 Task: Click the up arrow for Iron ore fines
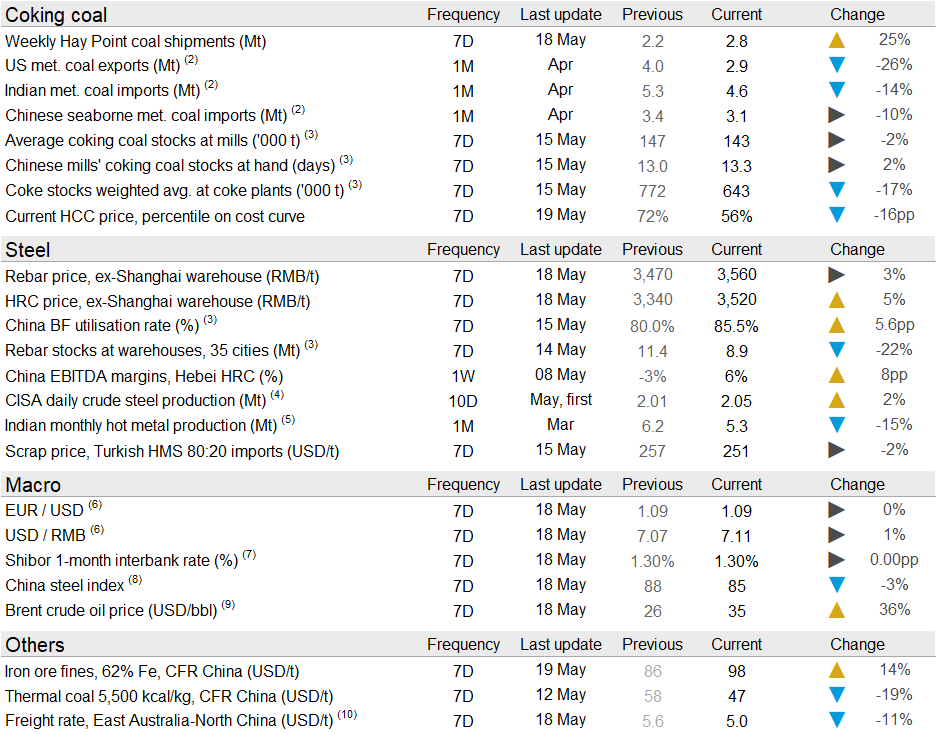[837, 670]
